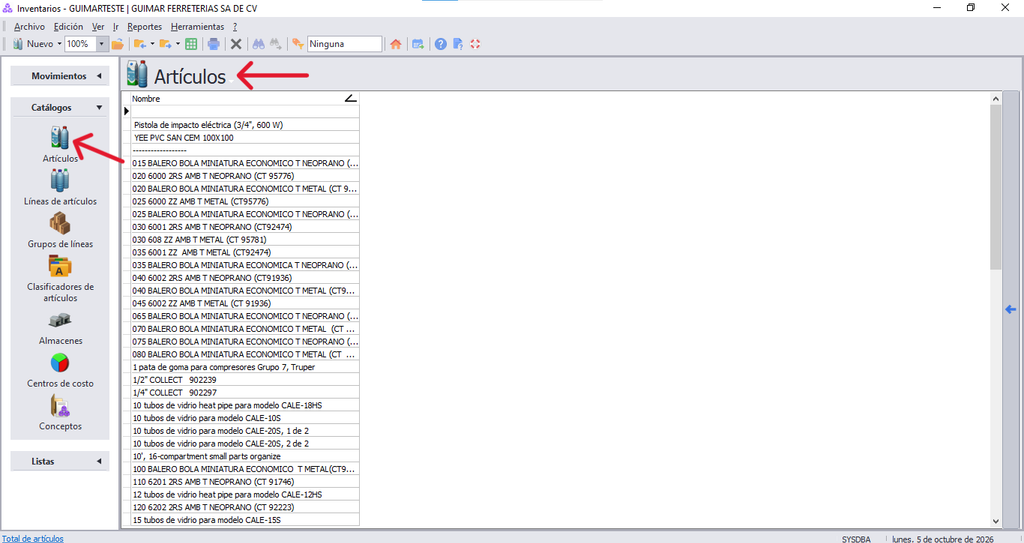Select row 15 tubos de vidrio para modelo CALE-15S
The width and height of the screenshot is (1024, 543).
point(245,520)
